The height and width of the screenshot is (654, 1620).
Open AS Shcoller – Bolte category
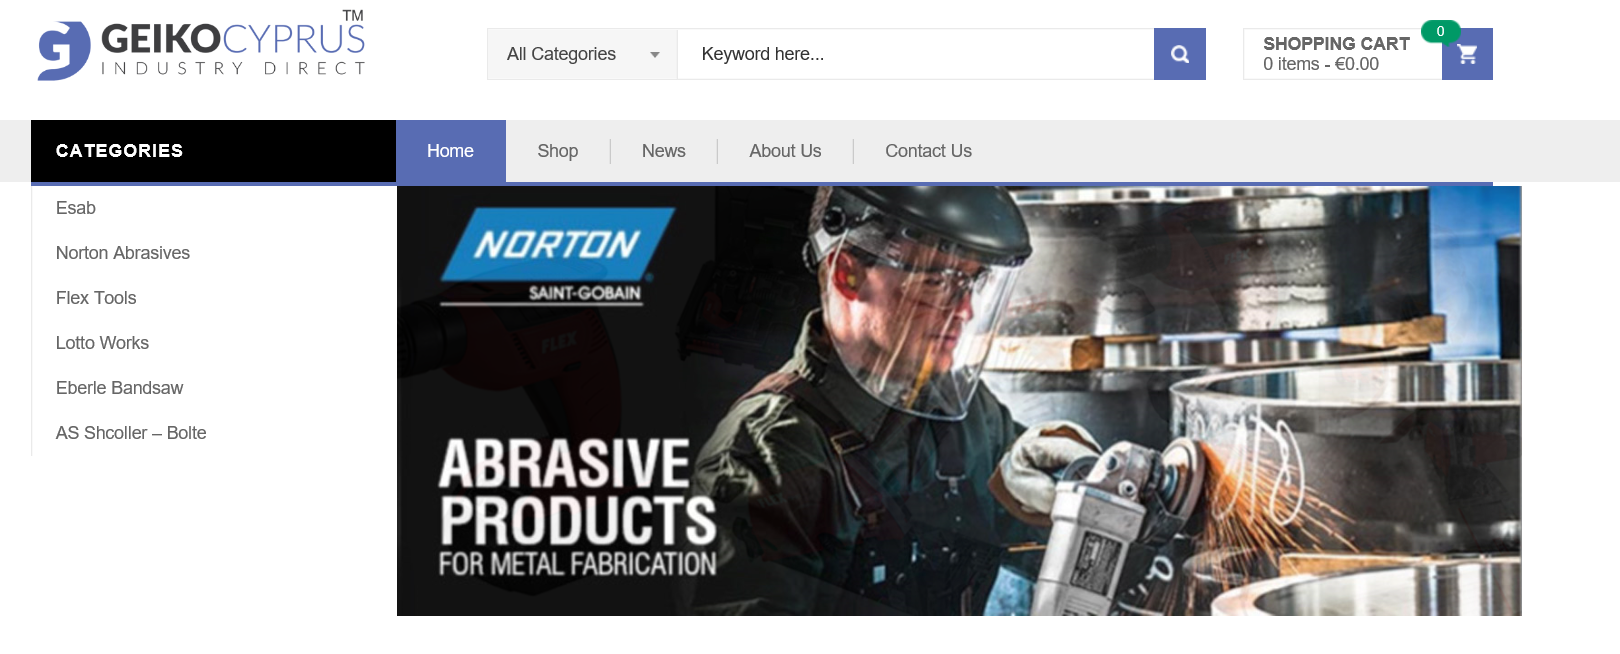tap(131, 433)
